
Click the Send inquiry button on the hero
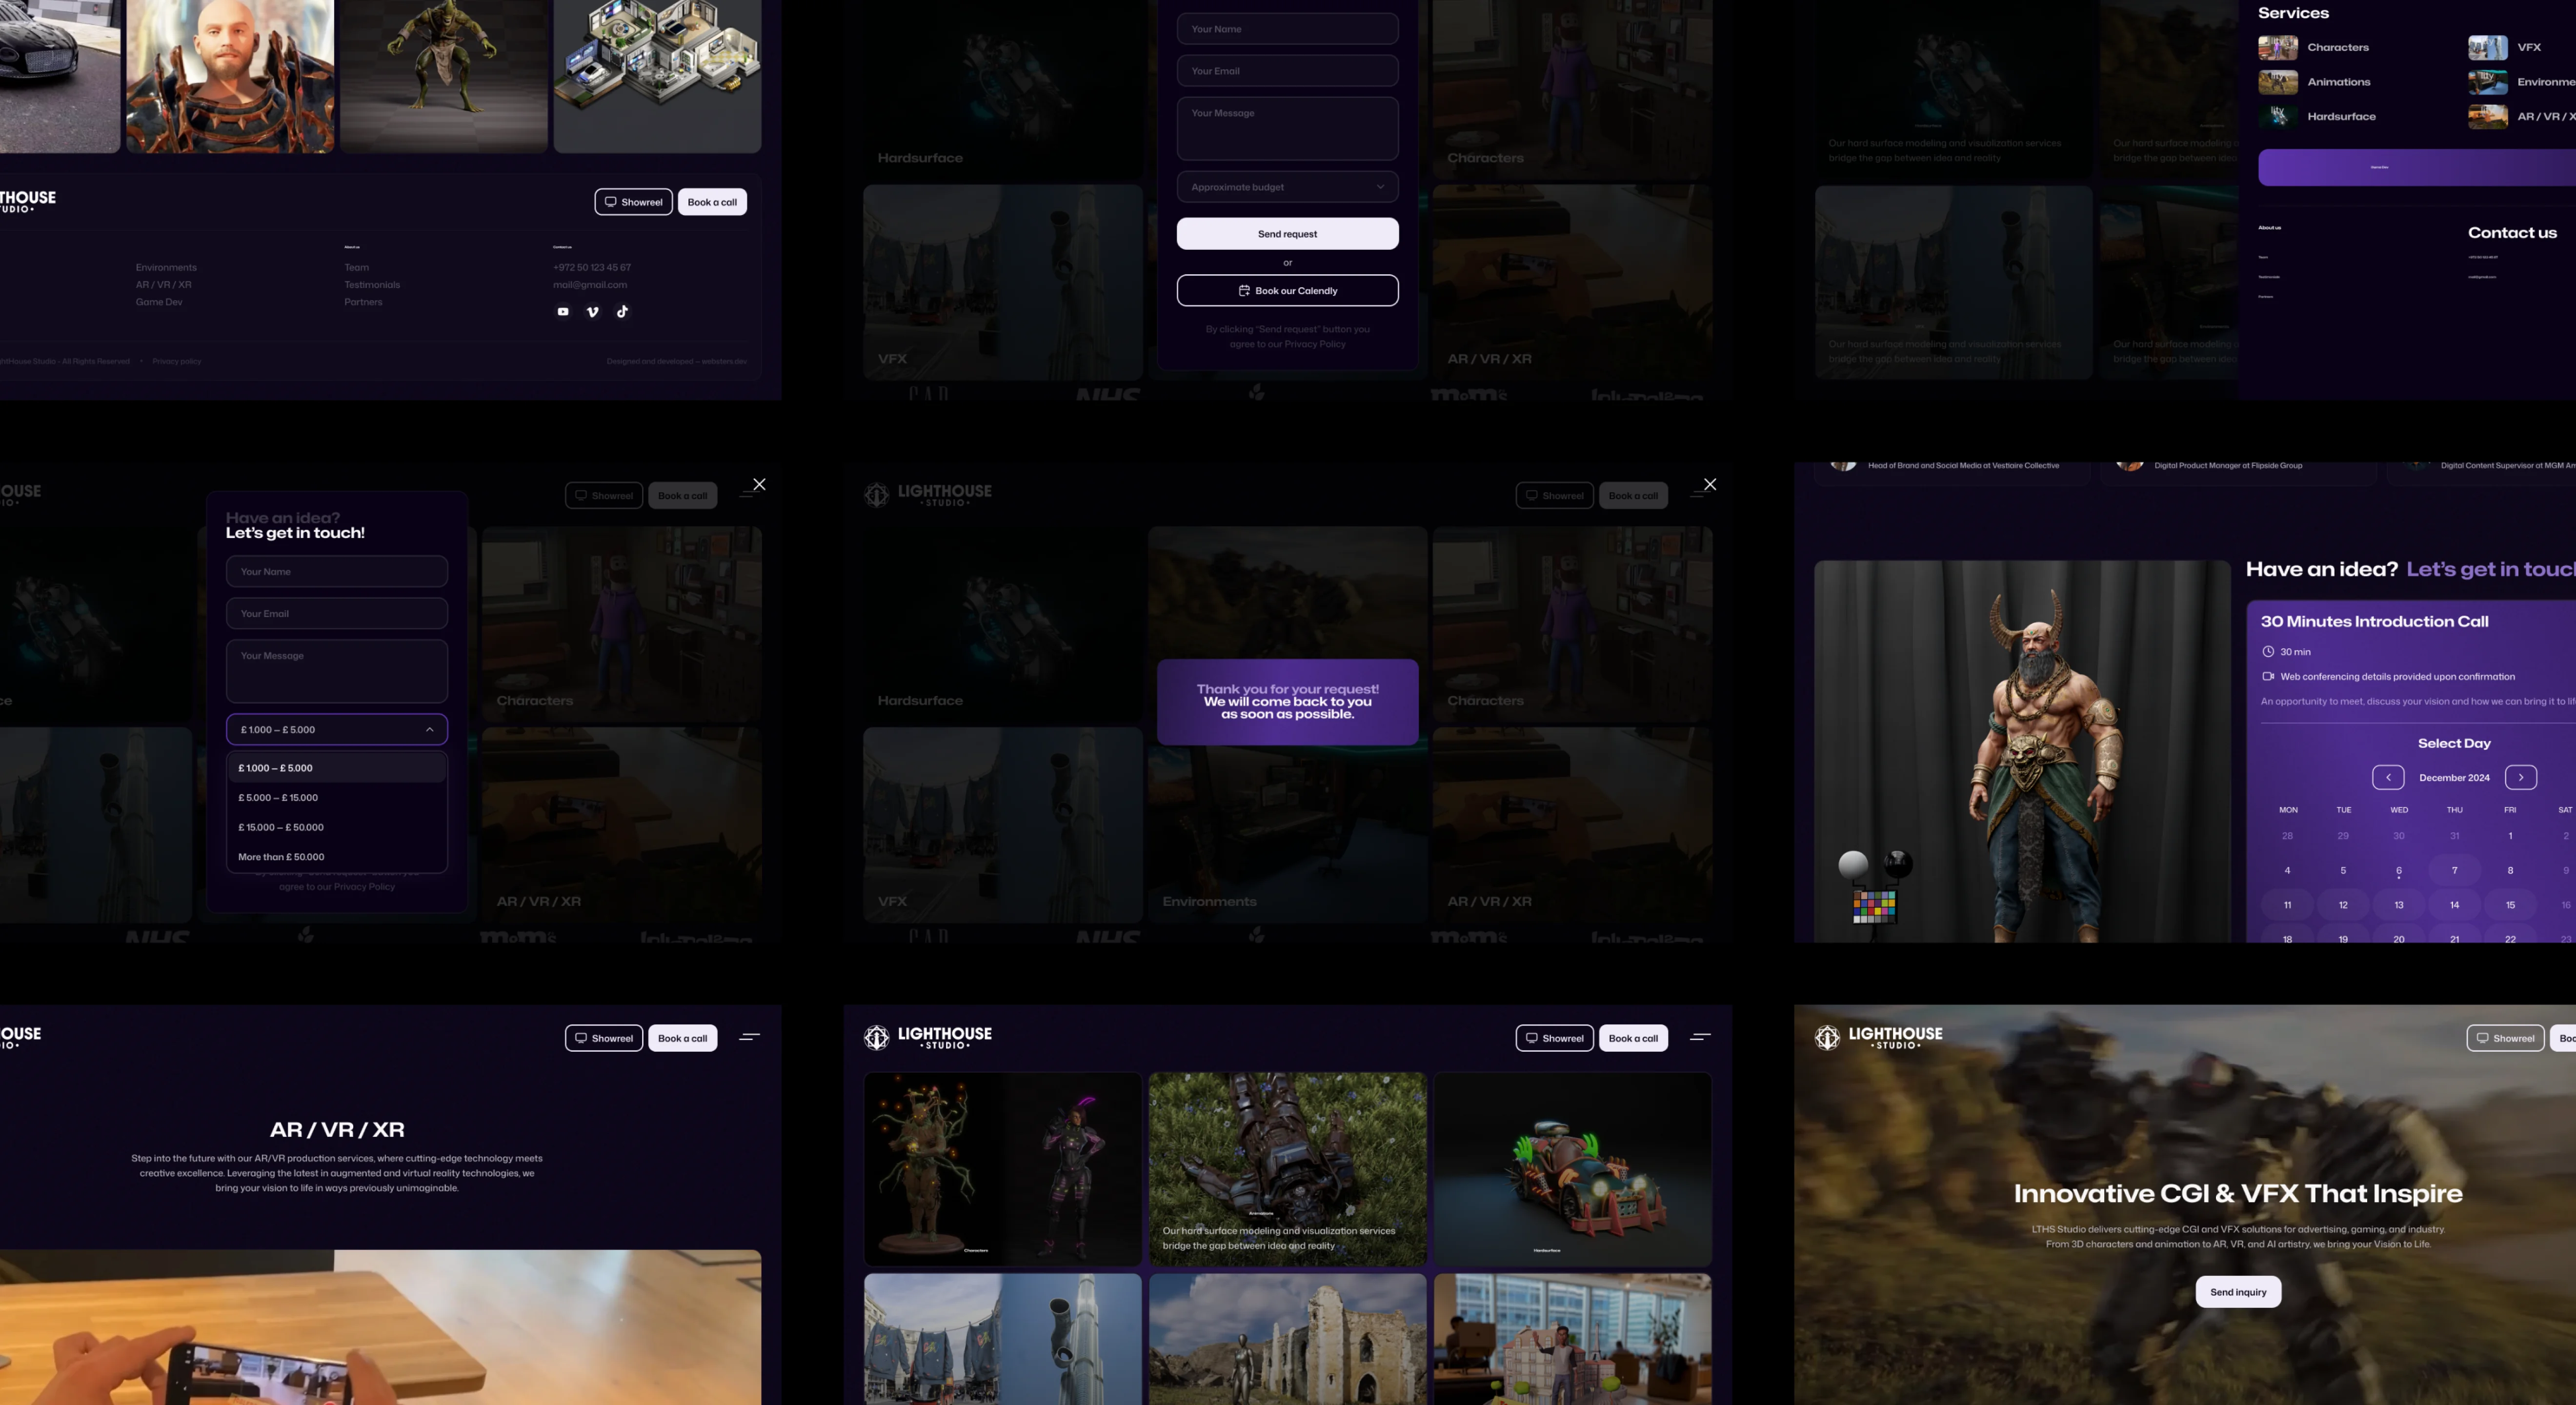click(2238, 1292)
